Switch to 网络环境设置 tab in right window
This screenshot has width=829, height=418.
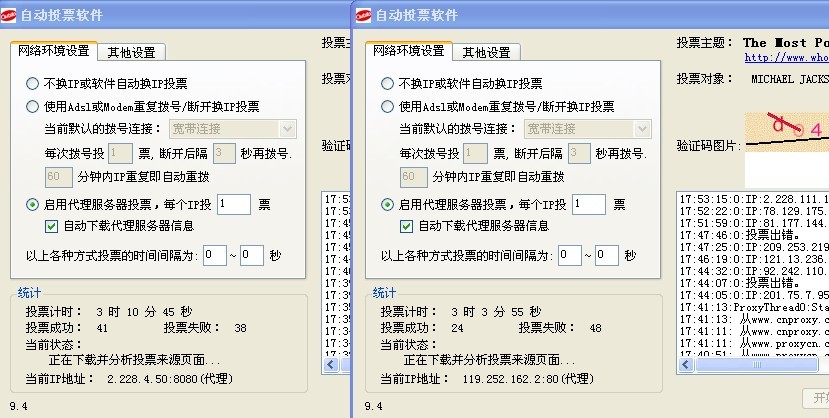tap(408, 51)
